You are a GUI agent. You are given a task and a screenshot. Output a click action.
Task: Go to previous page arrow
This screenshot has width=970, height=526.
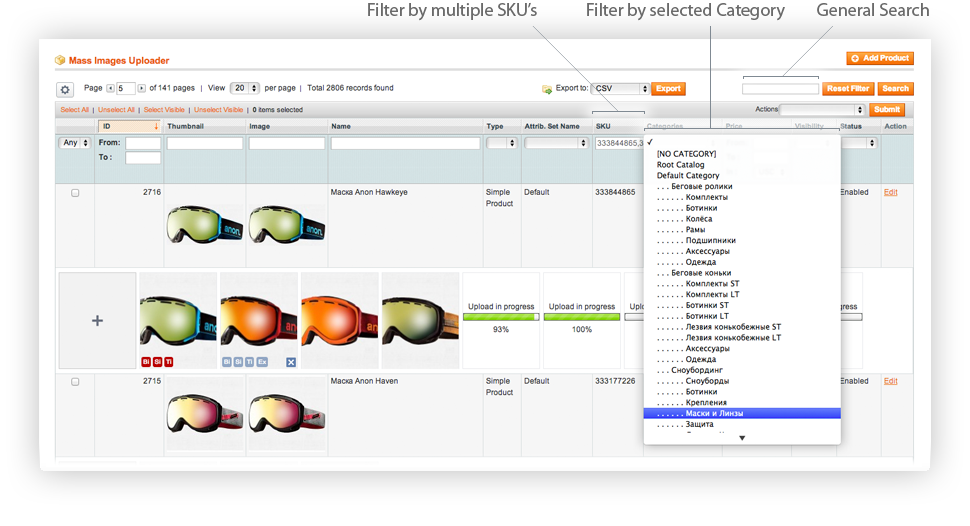(x=110, y=88)
